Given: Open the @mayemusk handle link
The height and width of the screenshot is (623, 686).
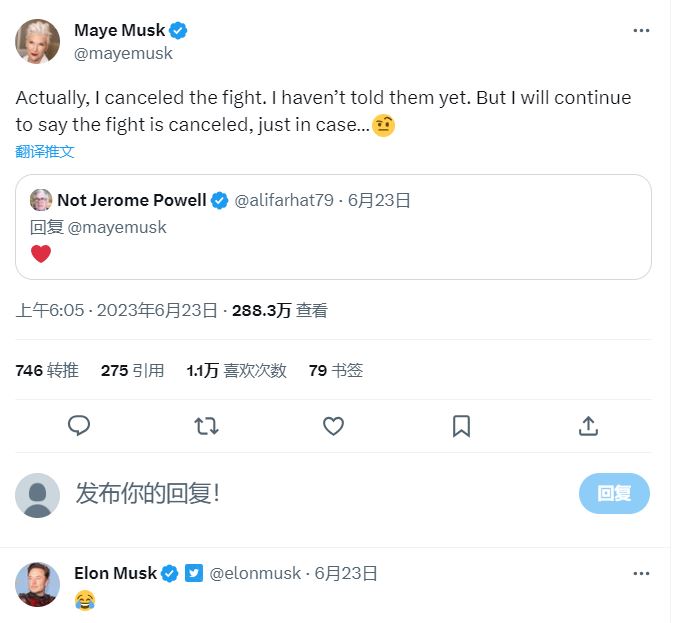Looking at the screenshot, I should click(123, 54).
